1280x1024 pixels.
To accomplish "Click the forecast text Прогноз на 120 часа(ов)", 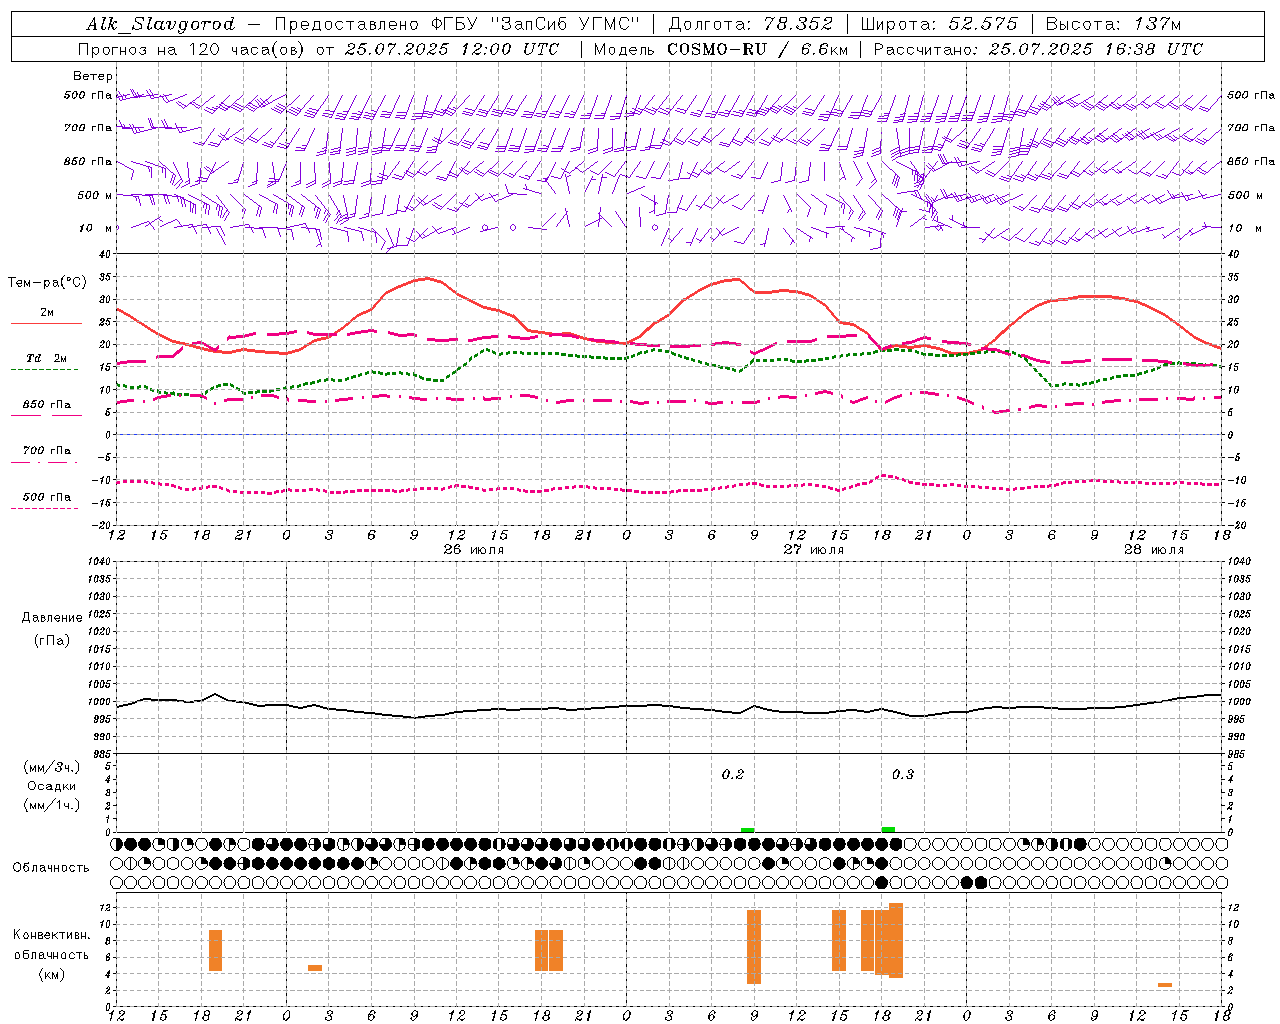I will 192,49.
